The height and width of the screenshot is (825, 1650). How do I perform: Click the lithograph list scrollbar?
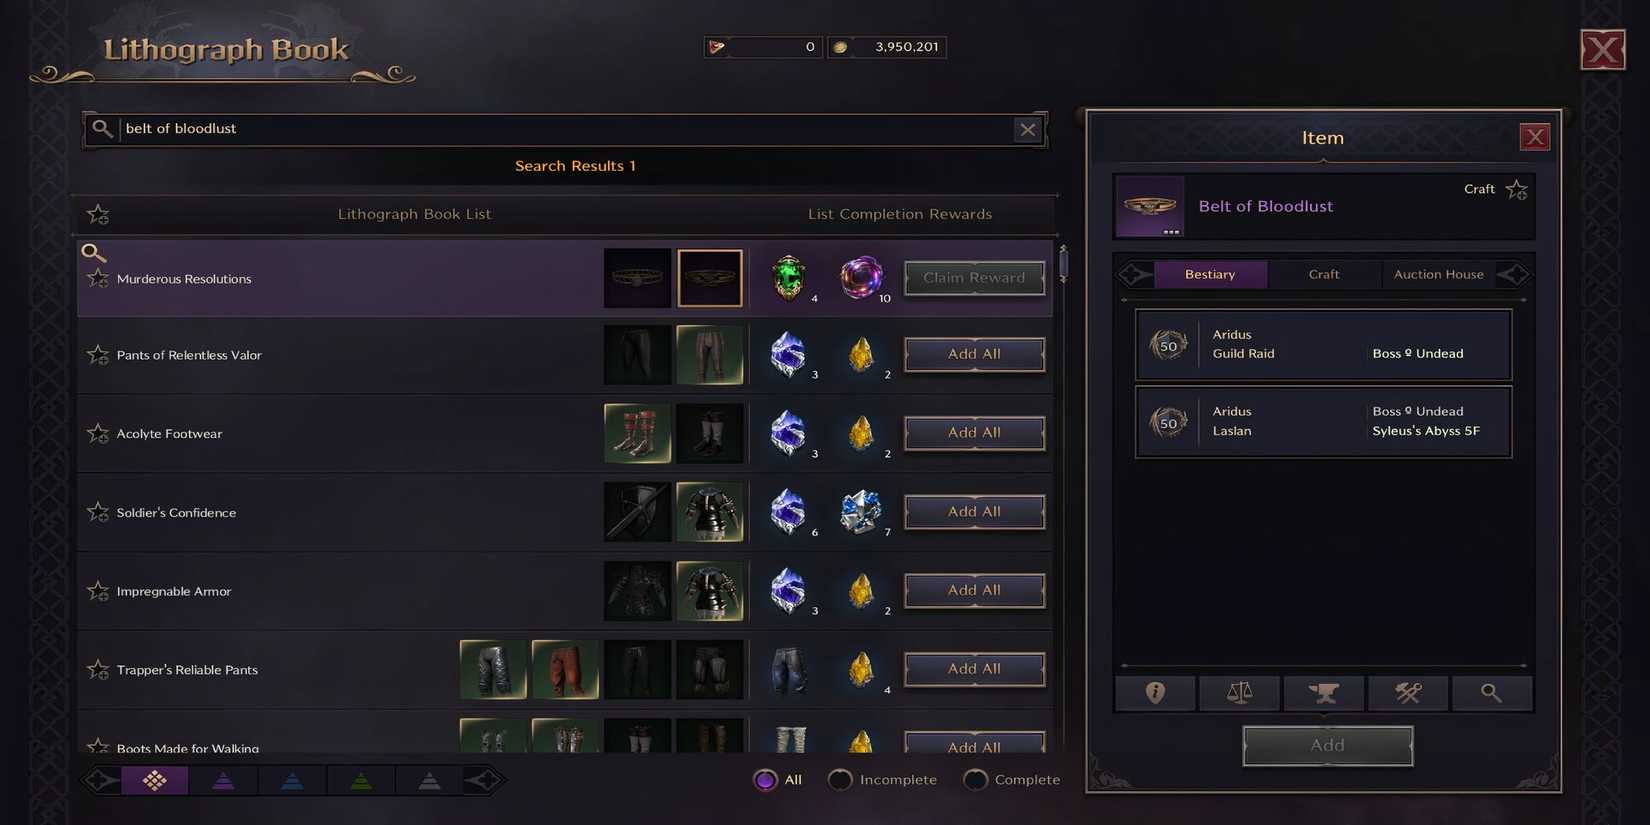pyautogui.click(x=1063, y=264)
